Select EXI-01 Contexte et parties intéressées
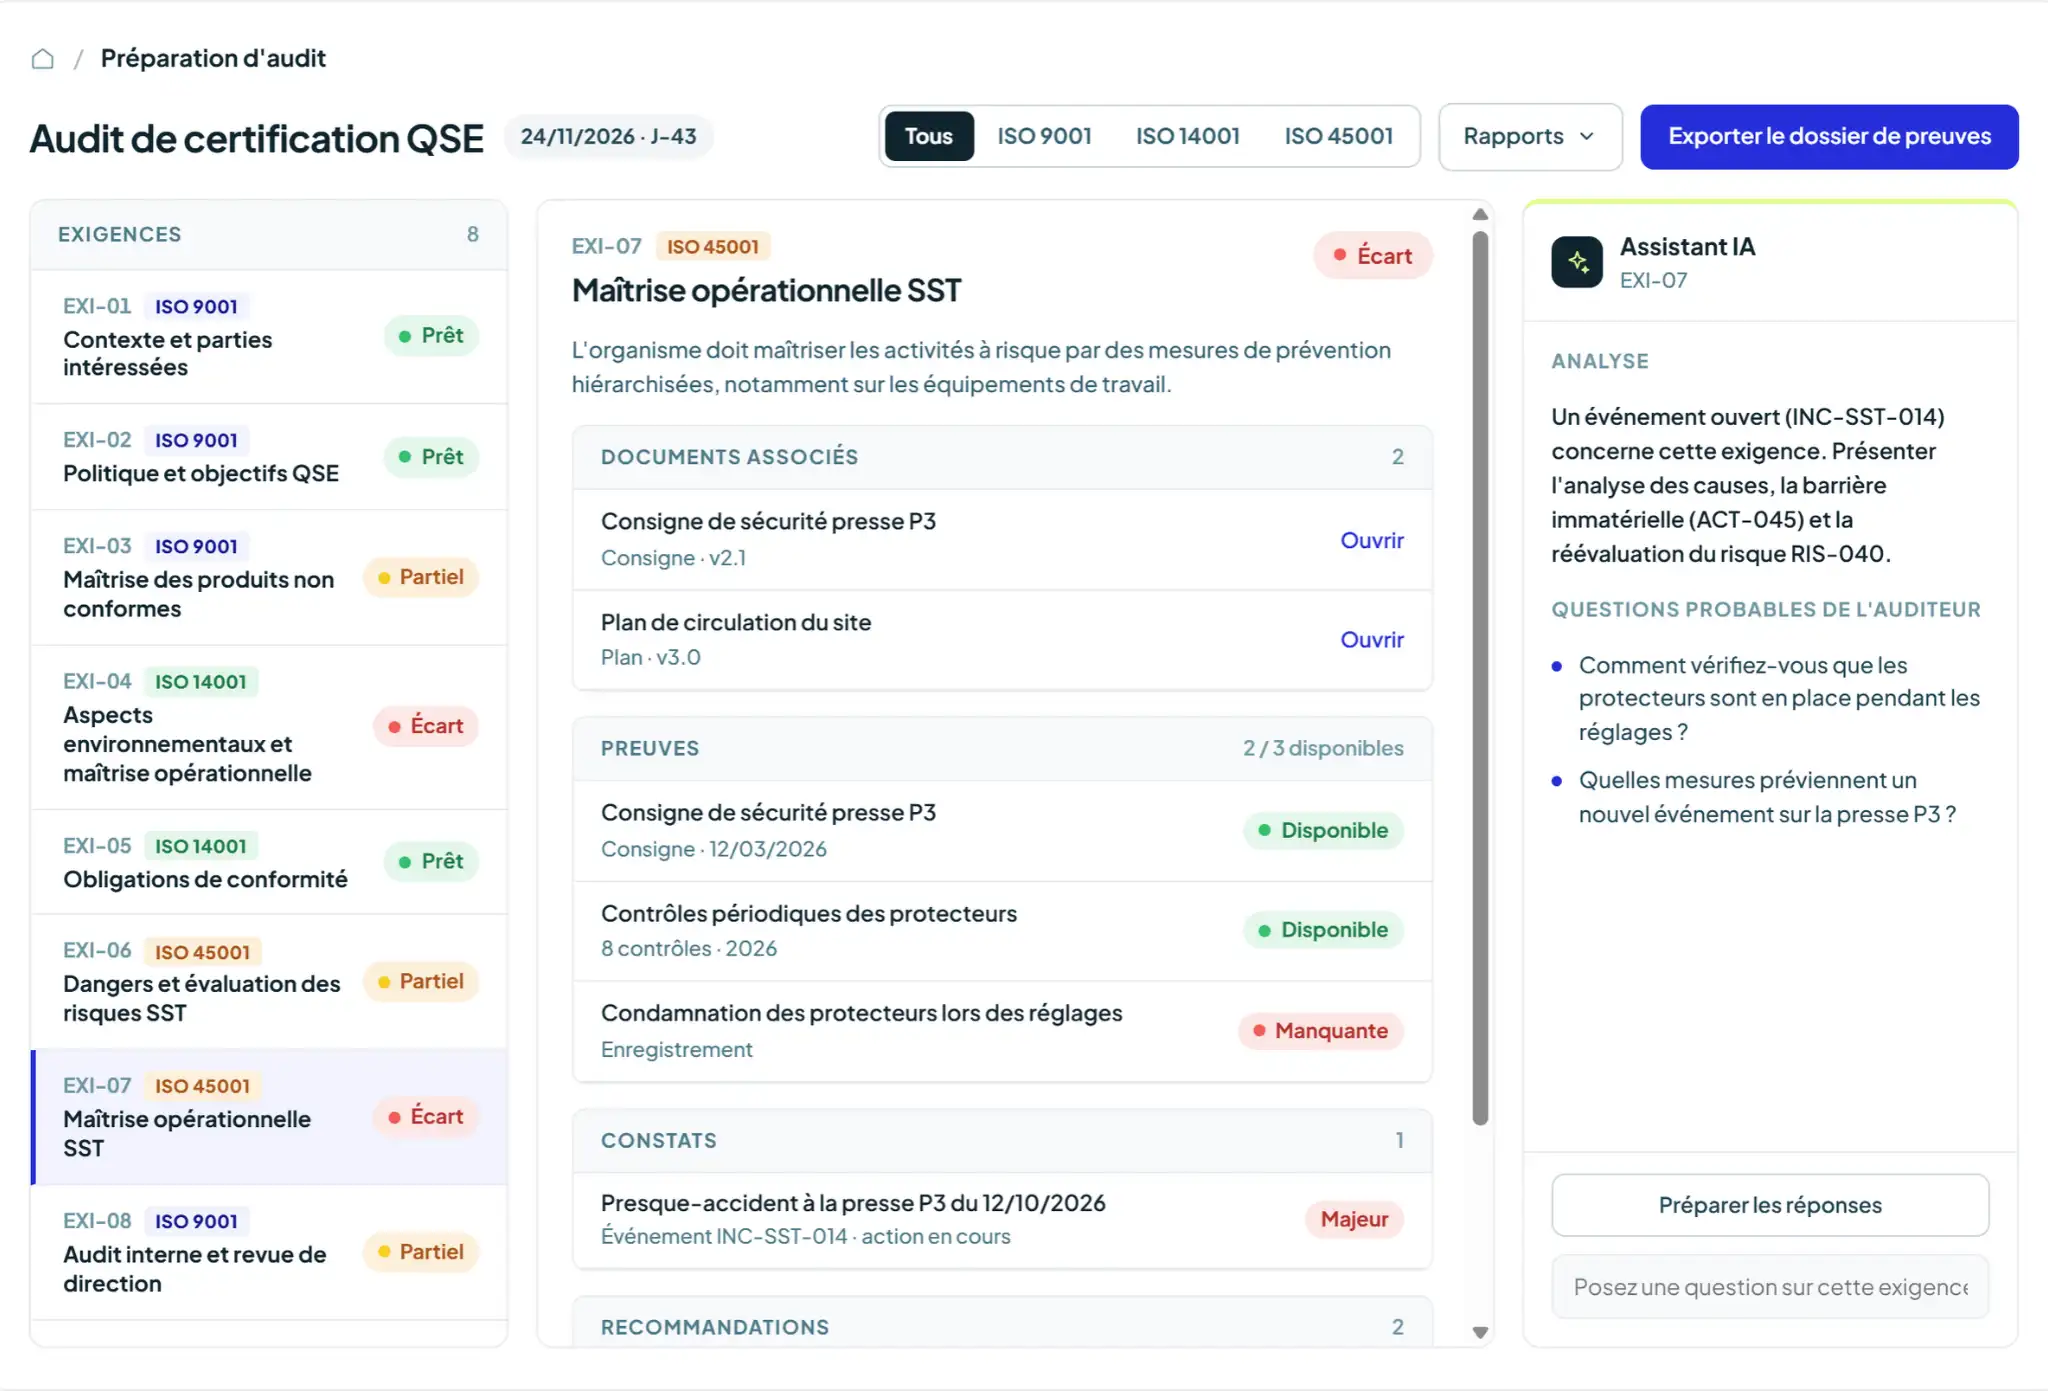 click(269, 337)
